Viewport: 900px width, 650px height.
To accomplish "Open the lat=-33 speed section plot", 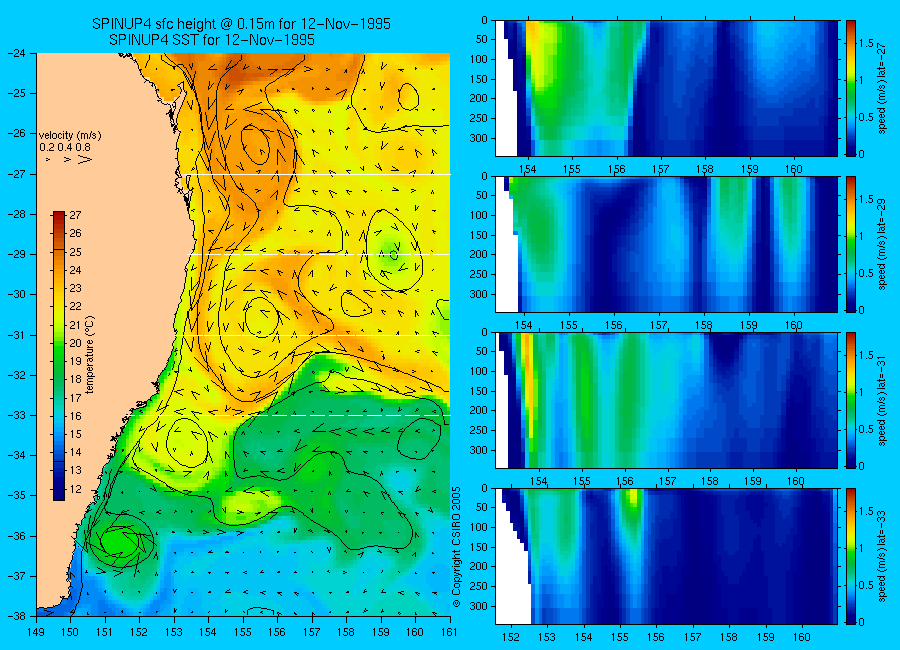I will [x=666, y=556].
